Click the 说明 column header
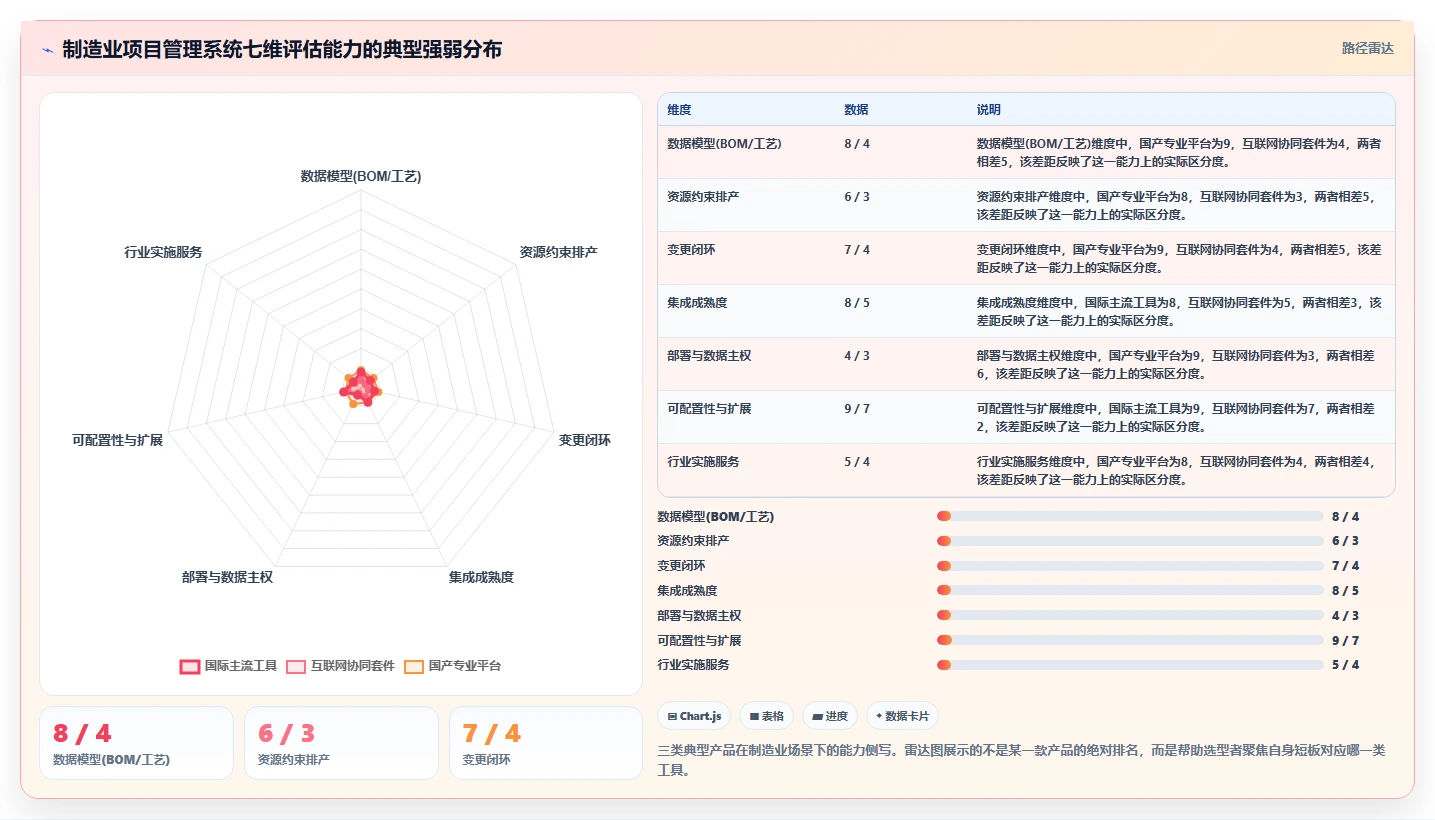Viewport: 1435px width, 820px height. [988, 109]
